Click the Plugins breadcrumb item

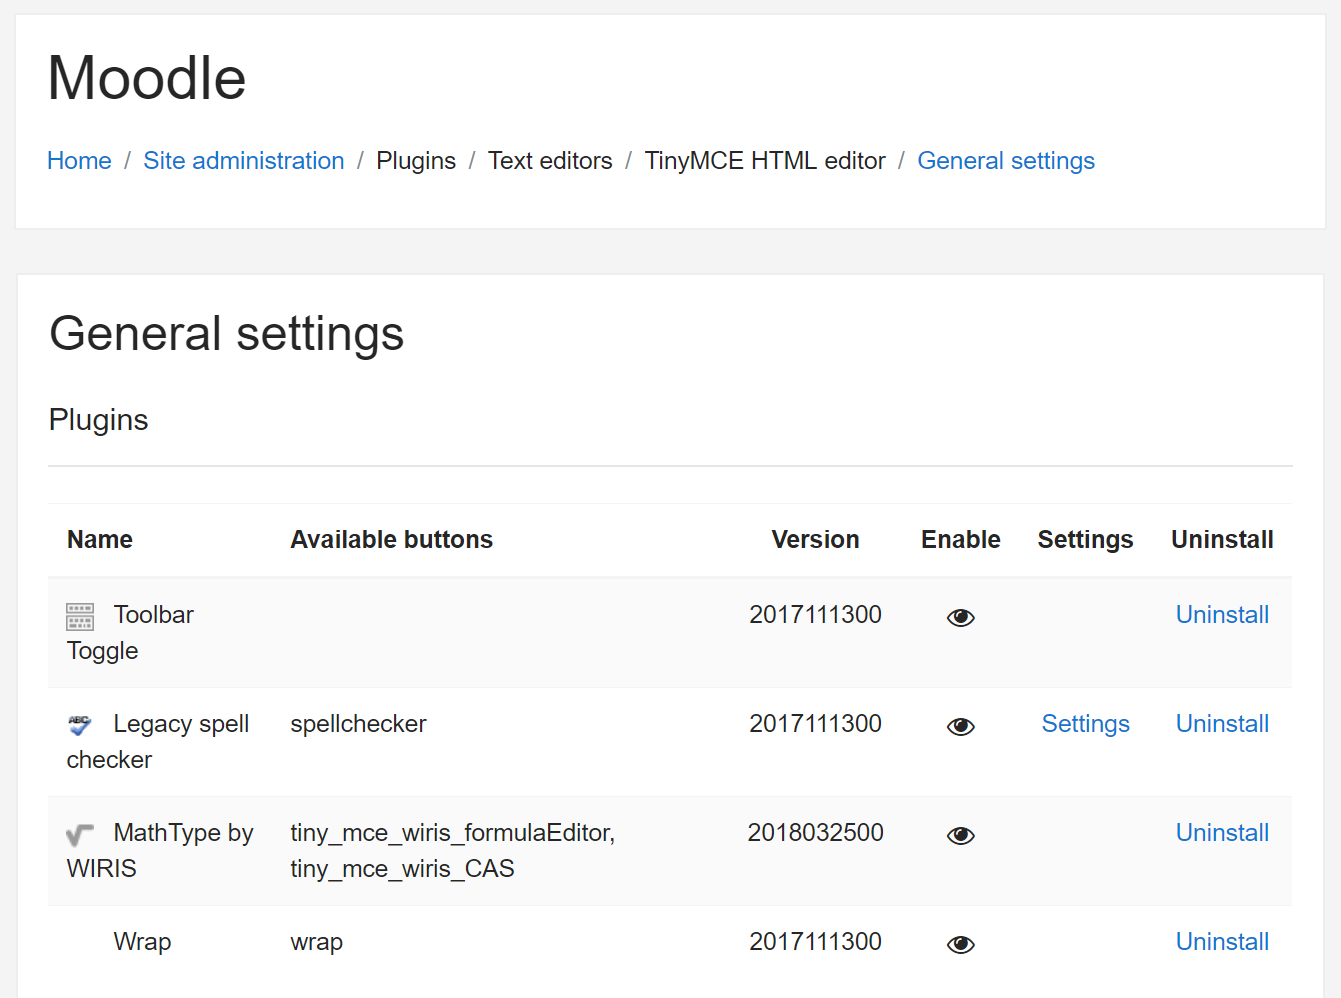[416, 161]
